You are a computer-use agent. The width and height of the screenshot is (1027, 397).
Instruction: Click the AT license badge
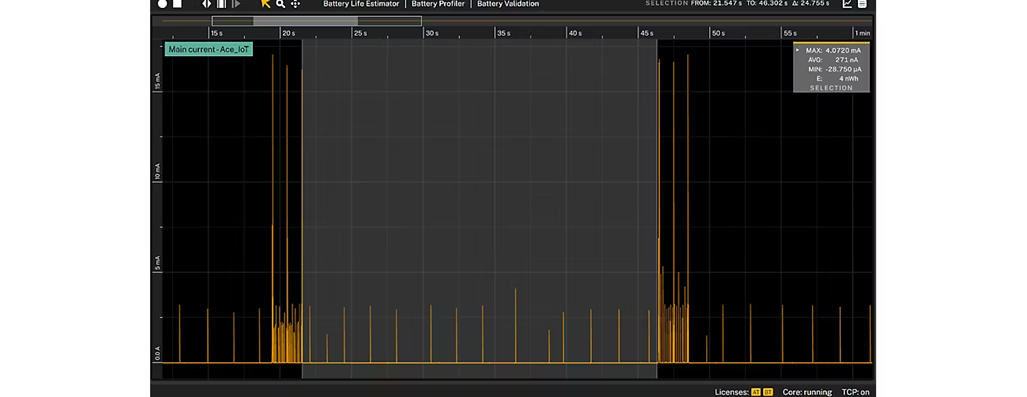click(x=756, y=392)
